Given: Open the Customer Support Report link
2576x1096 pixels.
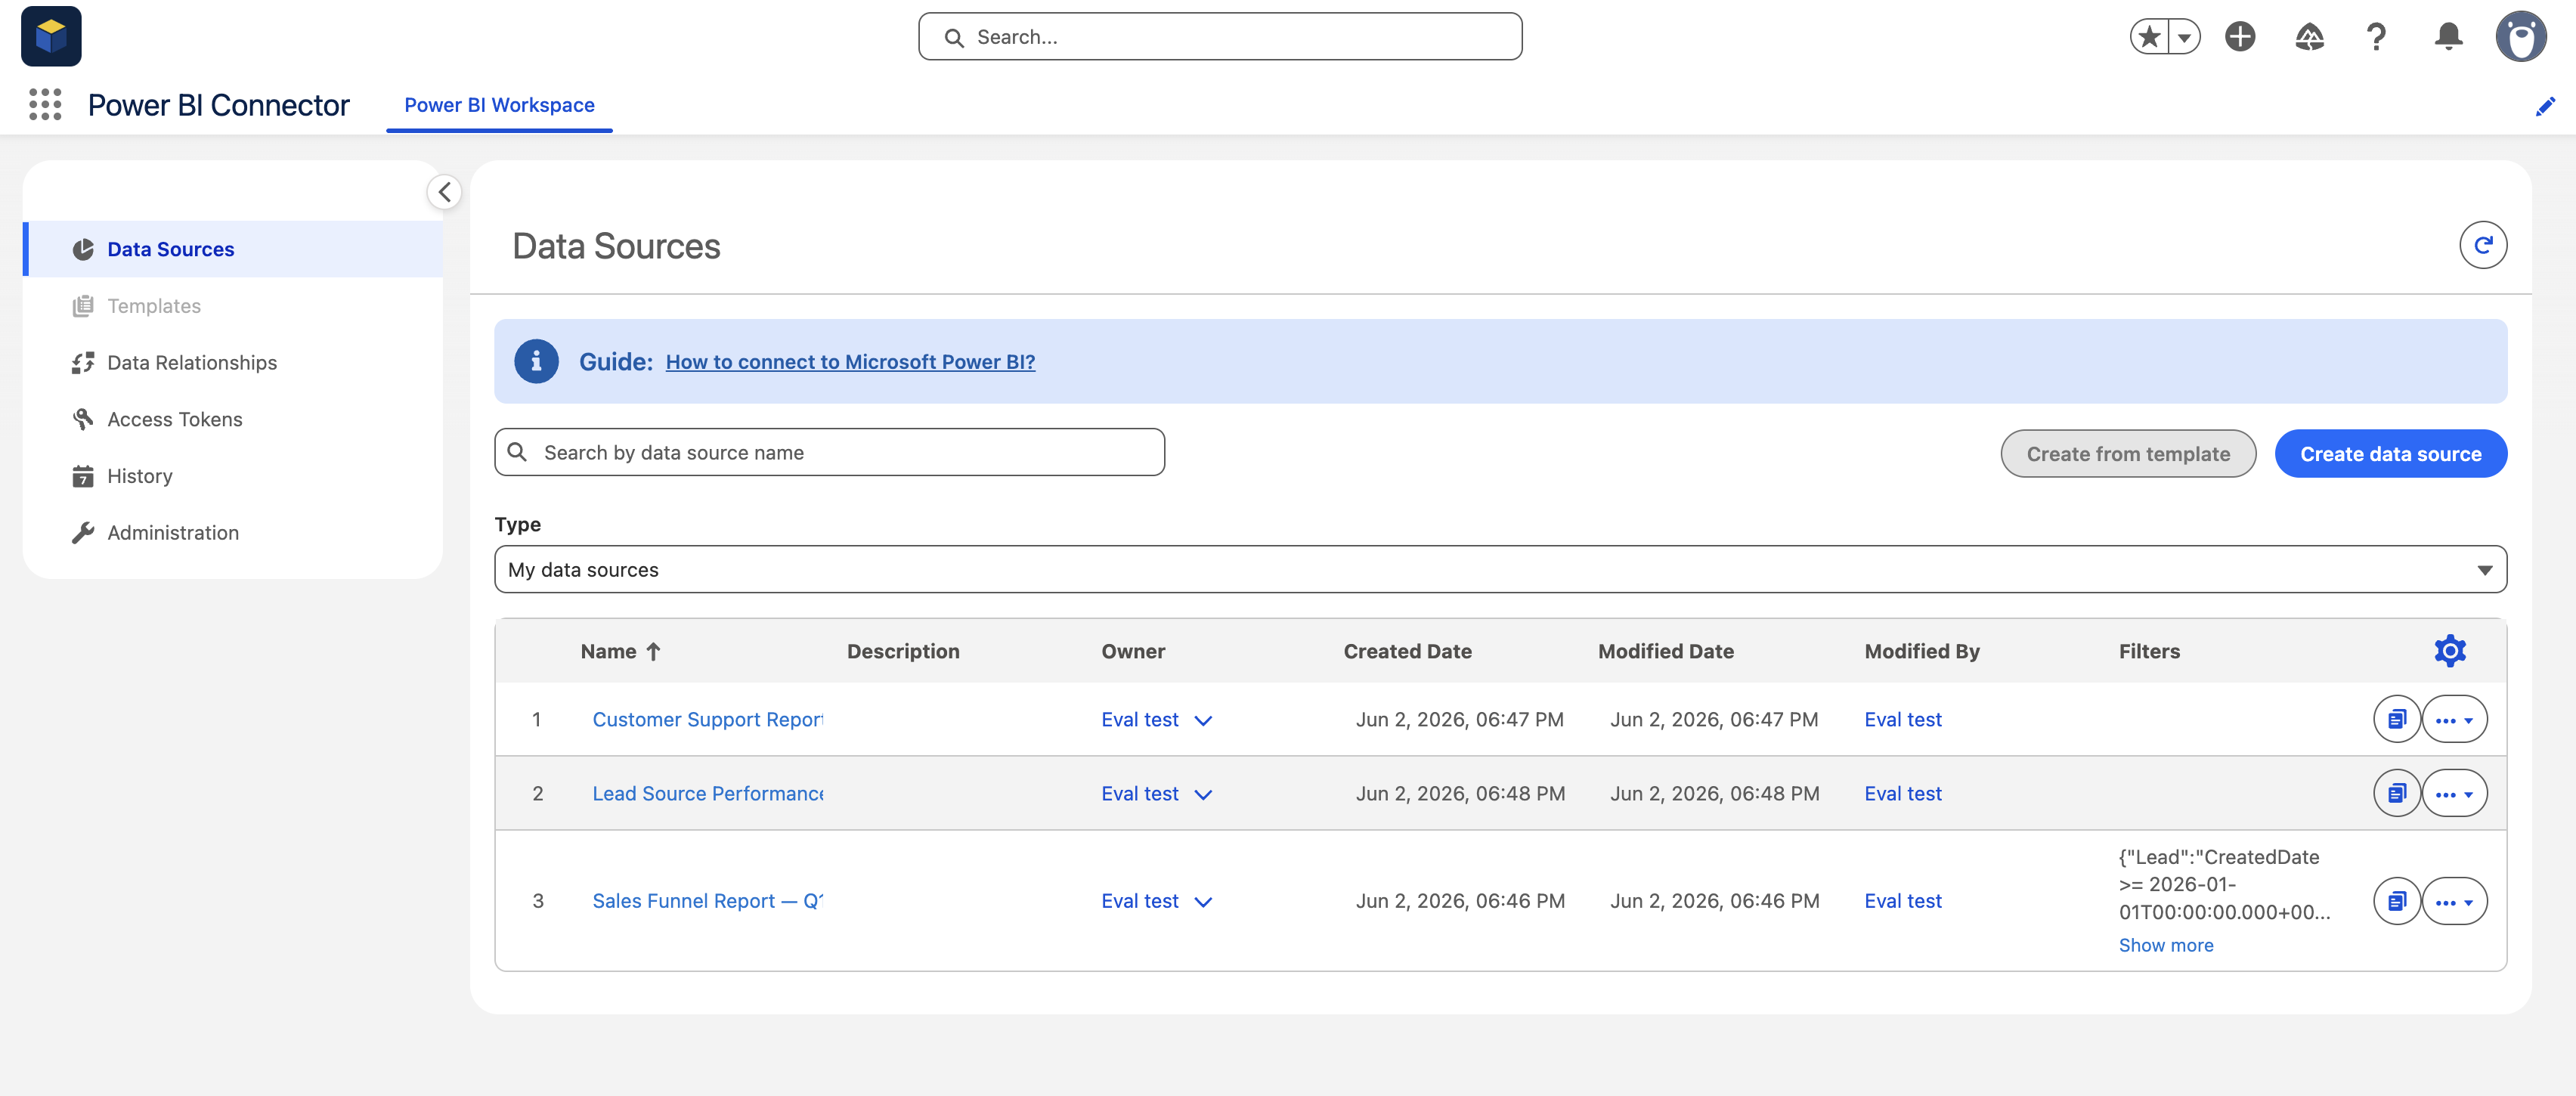Looking at the screenshot, I should point(707,719).
